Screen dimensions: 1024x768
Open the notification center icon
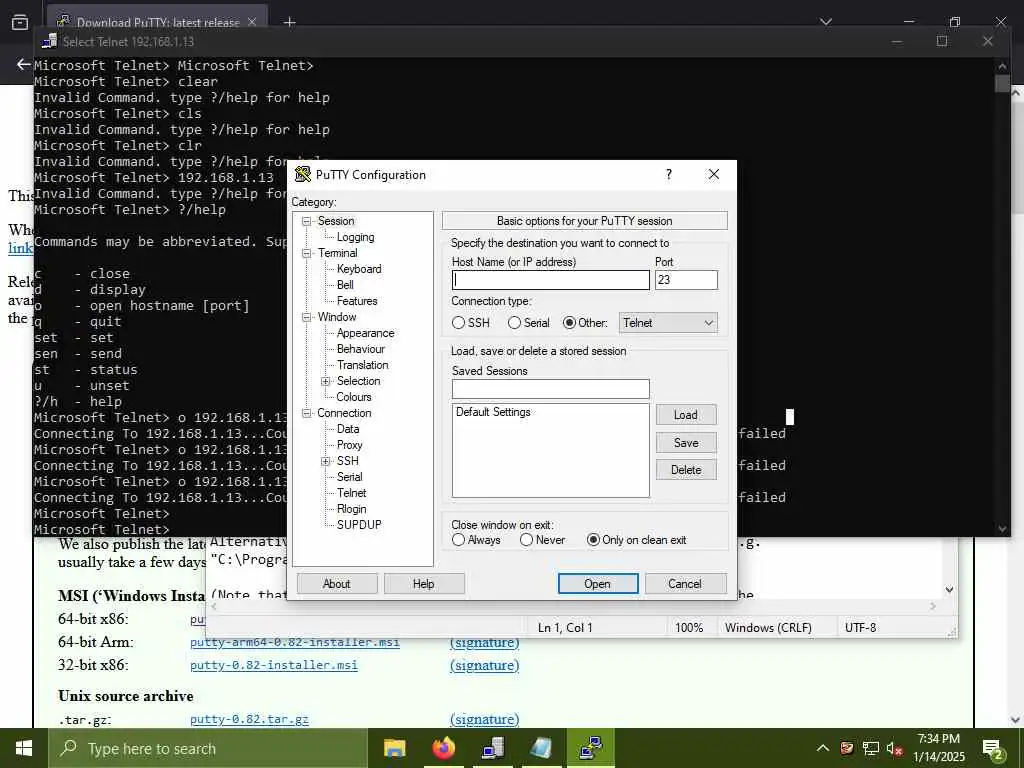(x=993, y=749)
